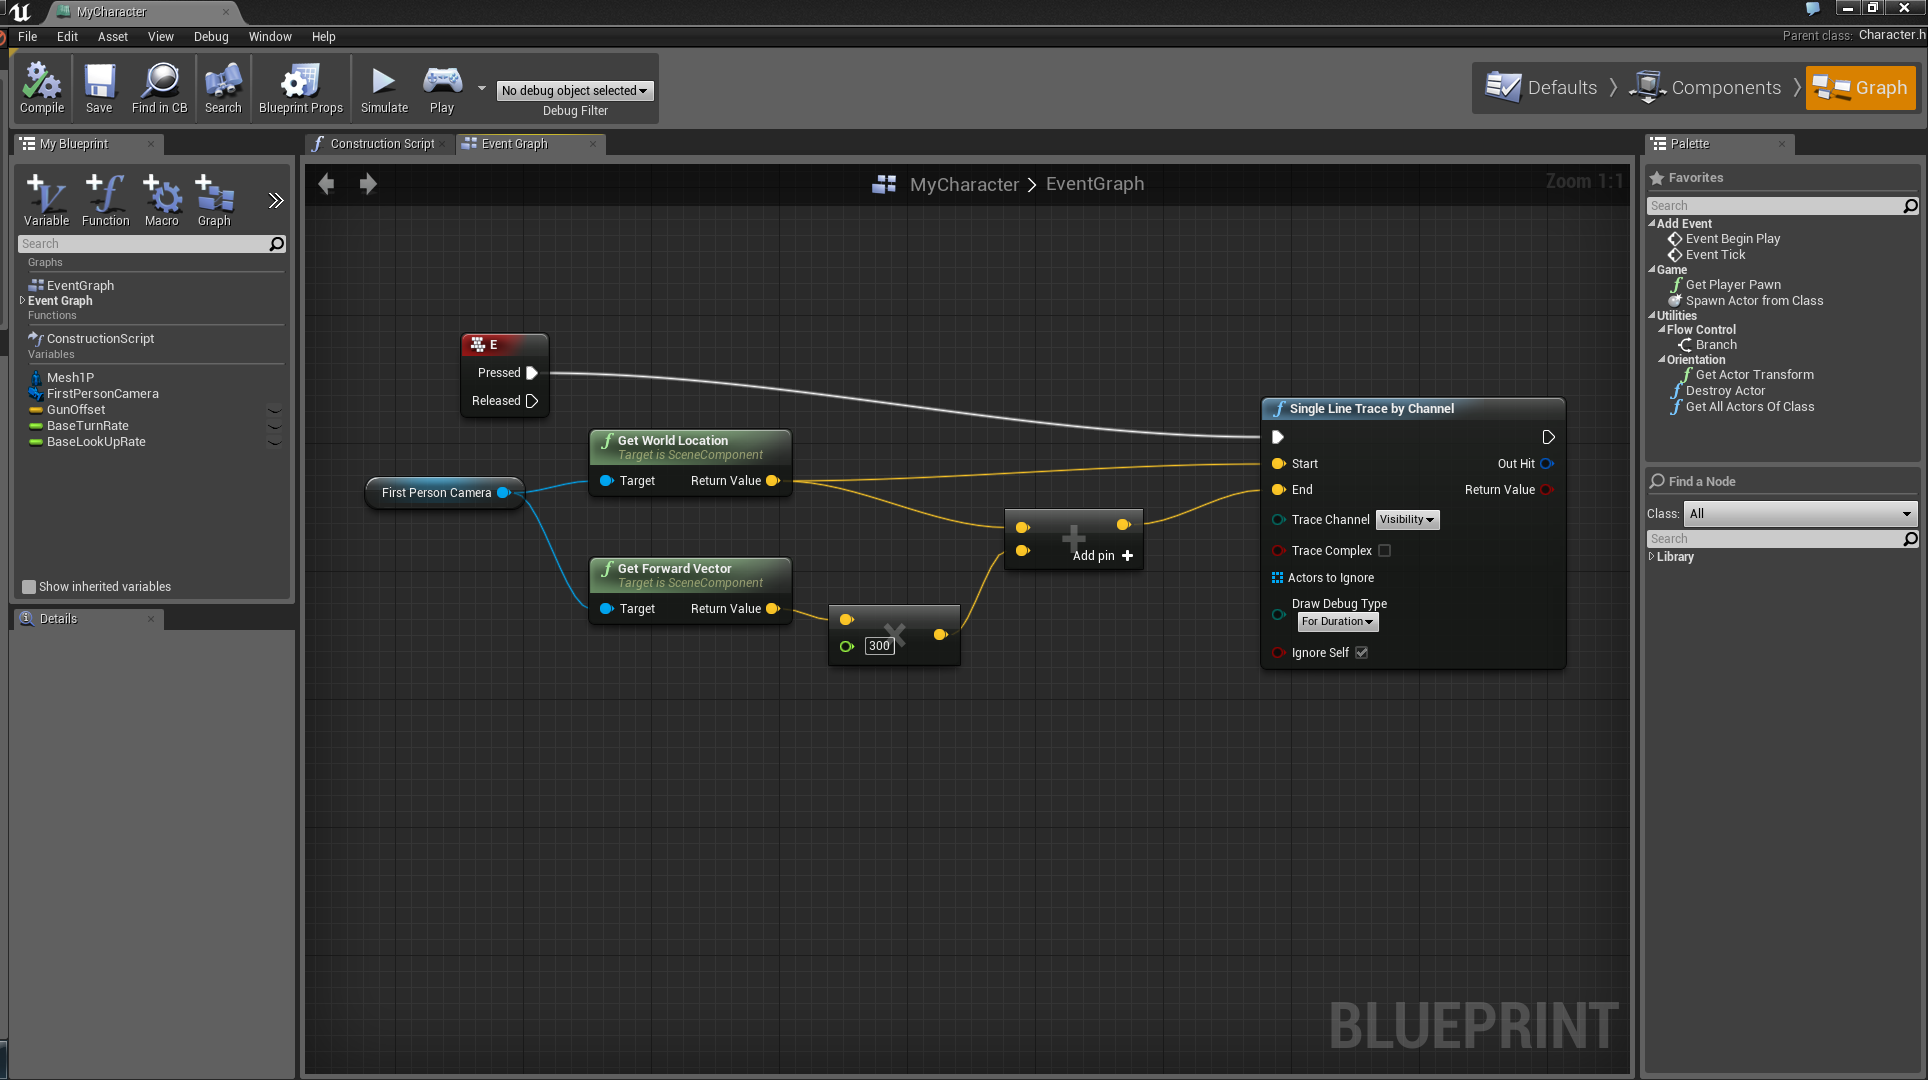
Task: Expand the Event Graph item
Action: click(22, 301)
